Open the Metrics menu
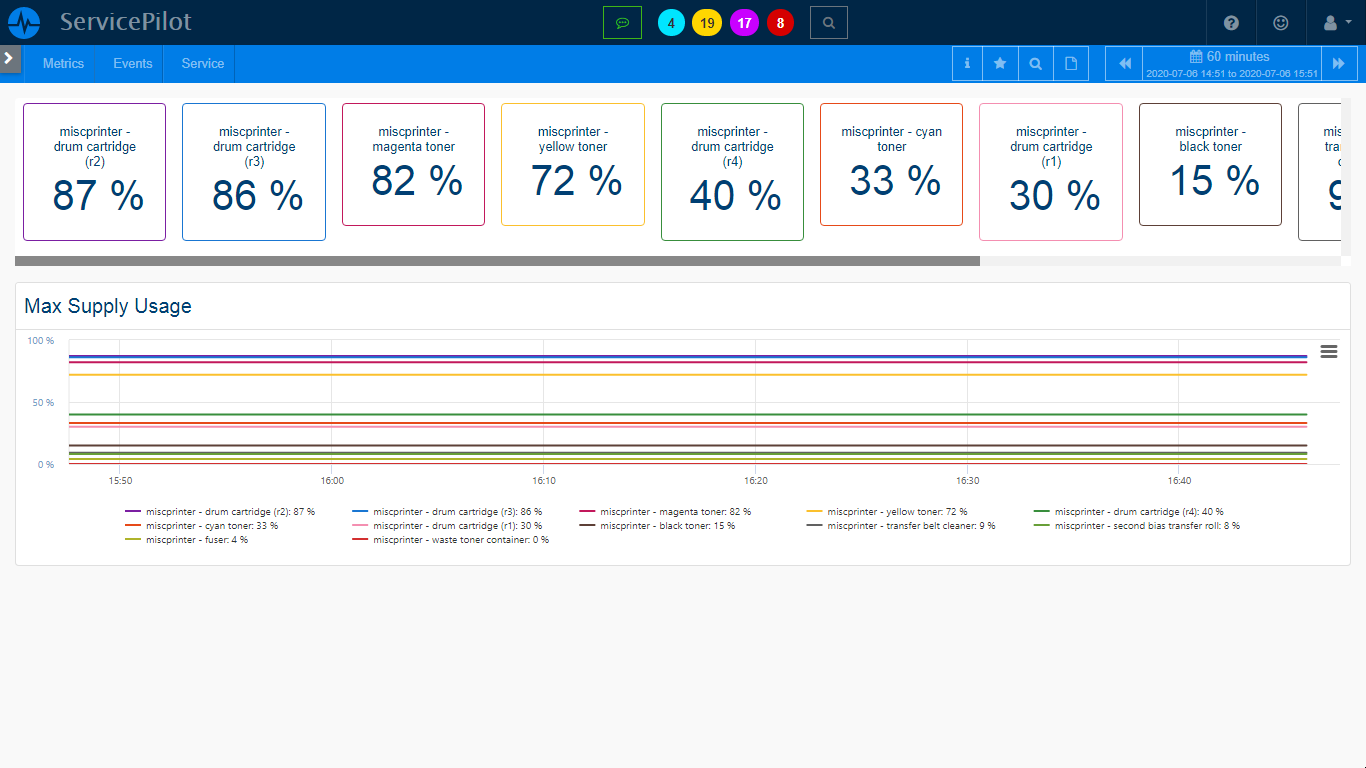 (x=63, y=63)
